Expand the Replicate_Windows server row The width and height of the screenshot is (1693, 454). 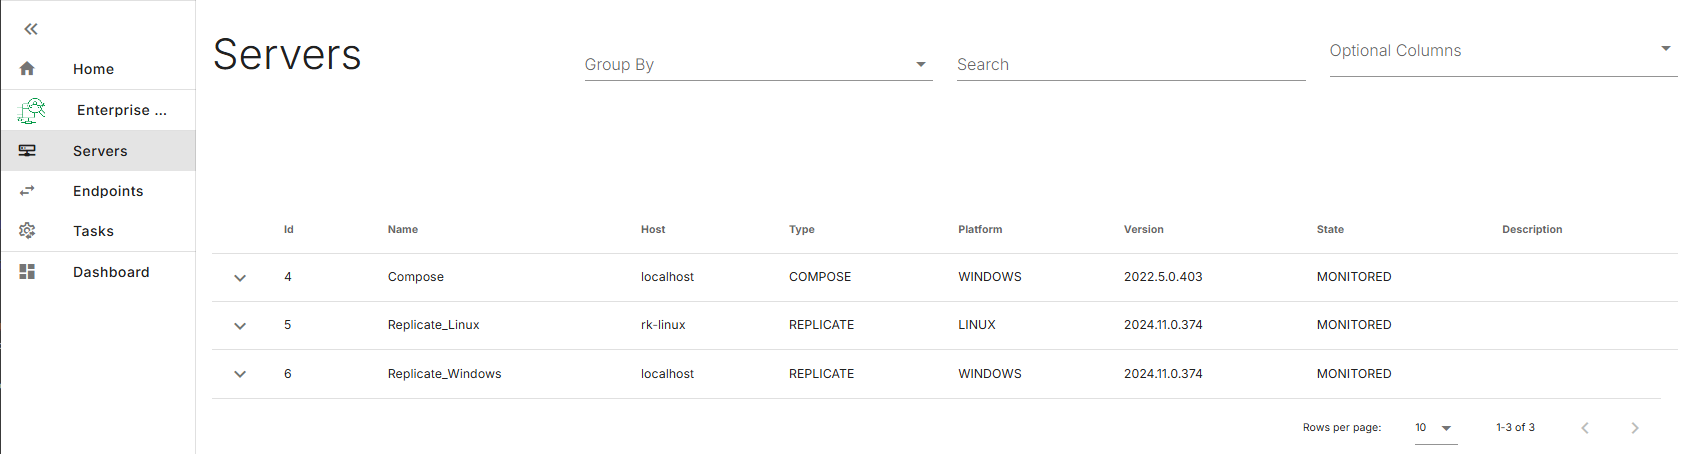coord(240,374)
